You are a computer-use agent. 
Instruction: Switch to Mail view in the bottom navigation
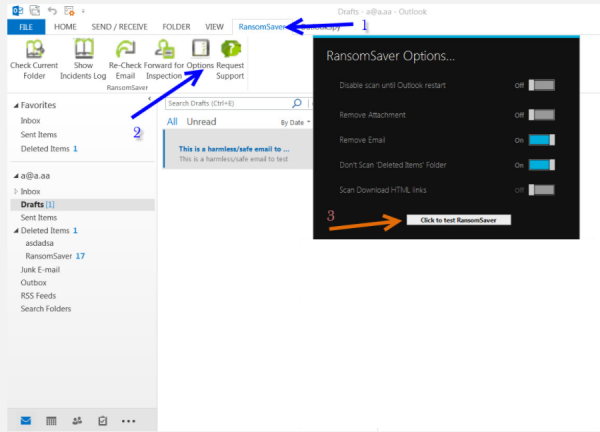[26, 421]
